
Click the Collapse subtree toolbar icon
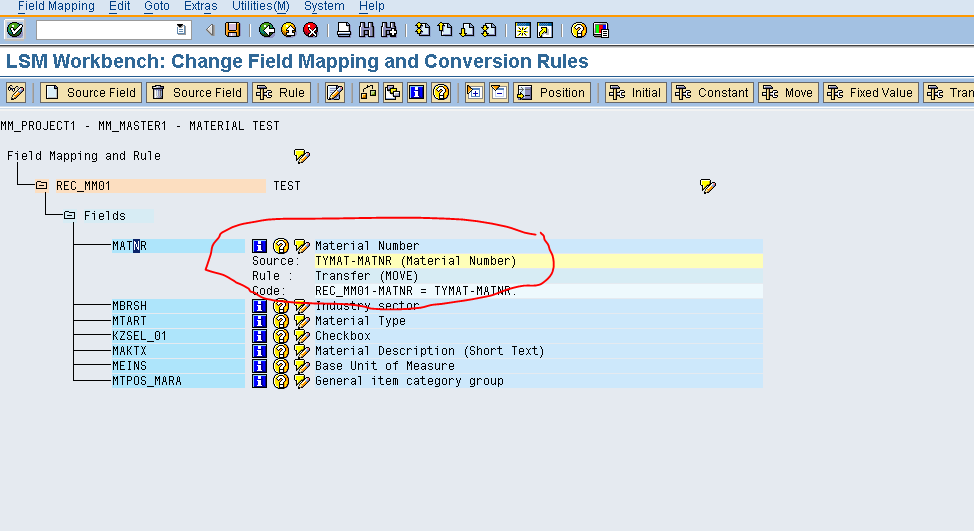(499, 93)
